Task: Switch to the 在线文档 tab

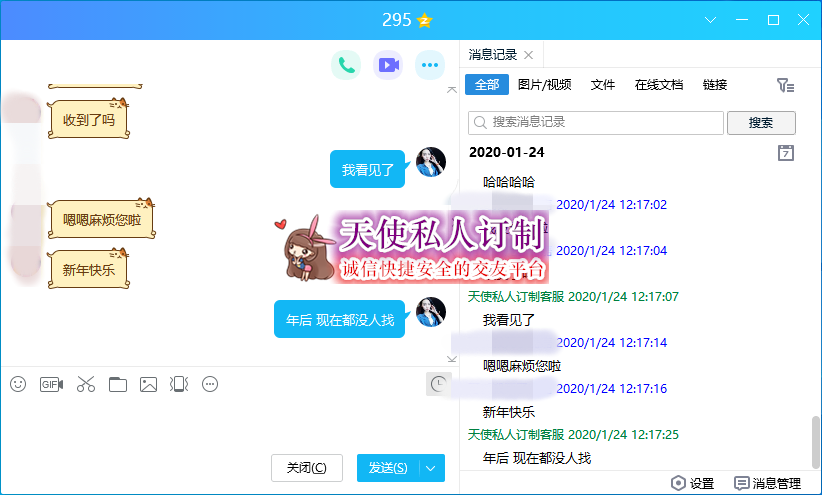Action: (659, 85)
